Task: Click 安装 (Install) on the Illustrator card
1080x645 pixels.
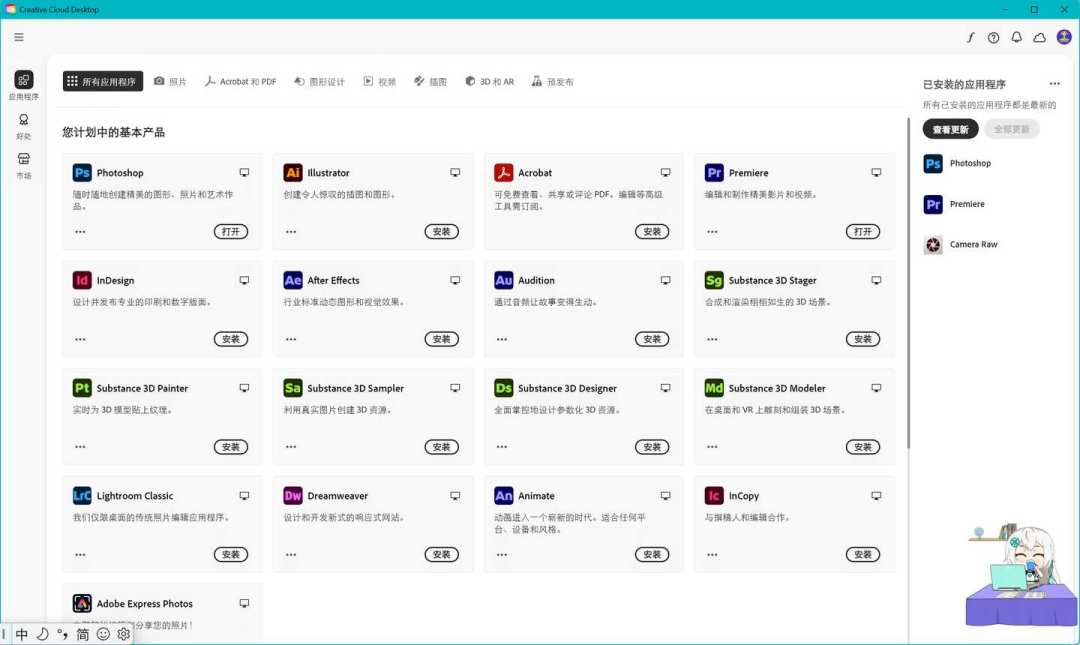Action: pyautogui.click(x=442, y=232)
